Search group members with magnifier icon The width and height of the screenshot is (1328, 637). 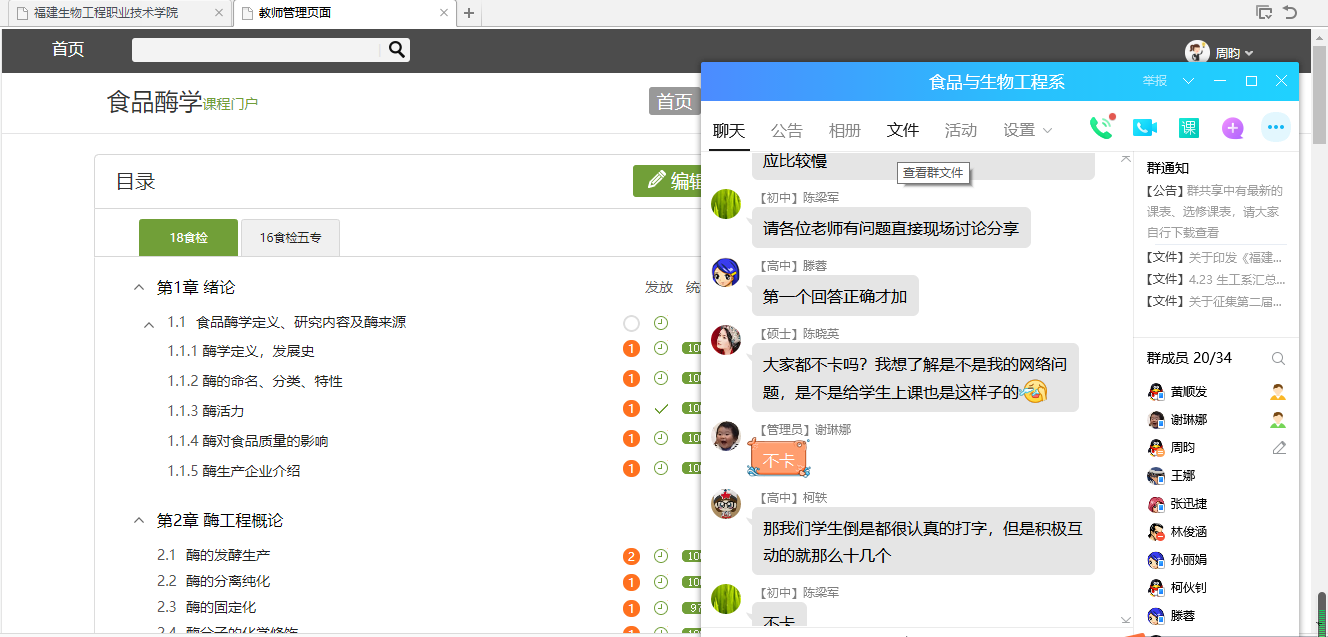pyautogui.click(x=1278, y=358)
